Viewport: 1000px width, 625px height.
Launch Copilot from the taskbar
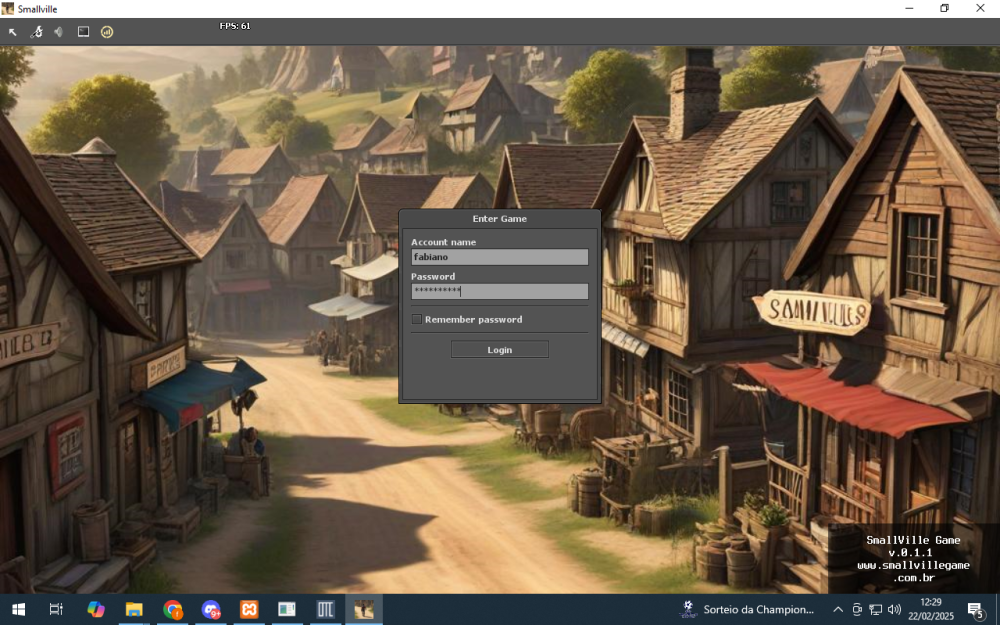coord(96,609)
